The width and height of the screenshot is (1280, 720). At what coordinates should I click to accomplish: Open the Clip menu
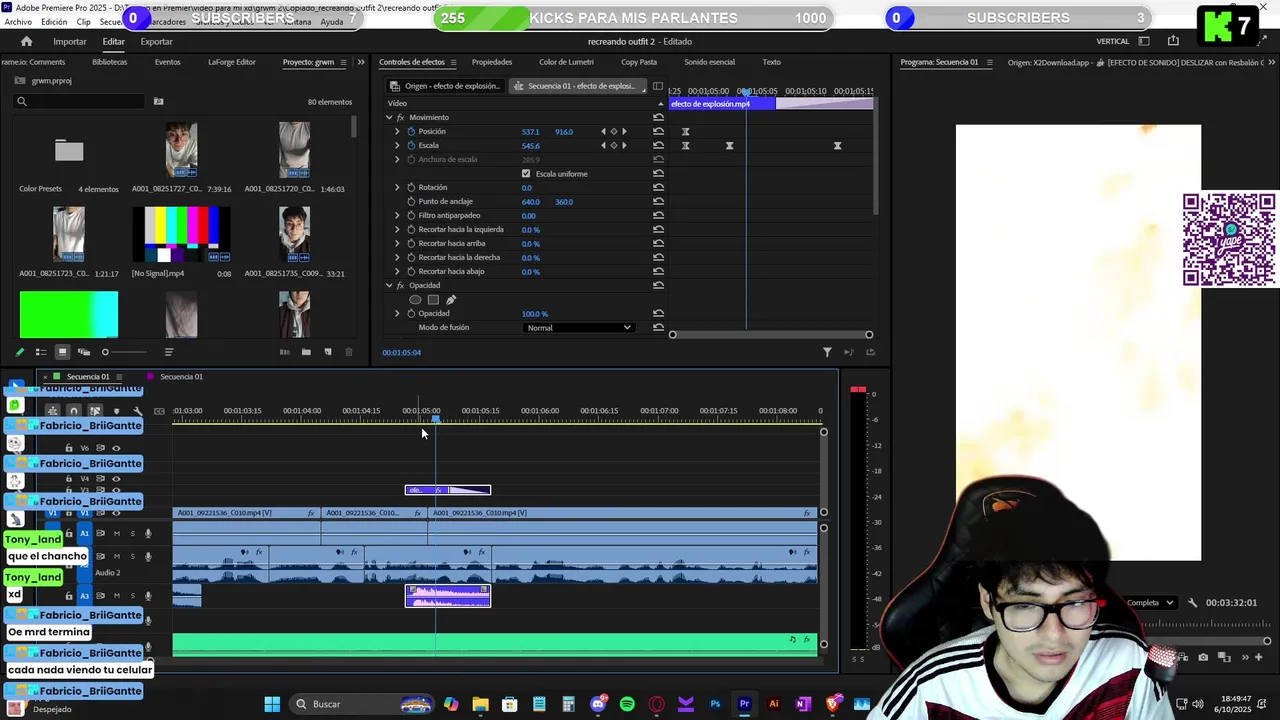(83, 21)
